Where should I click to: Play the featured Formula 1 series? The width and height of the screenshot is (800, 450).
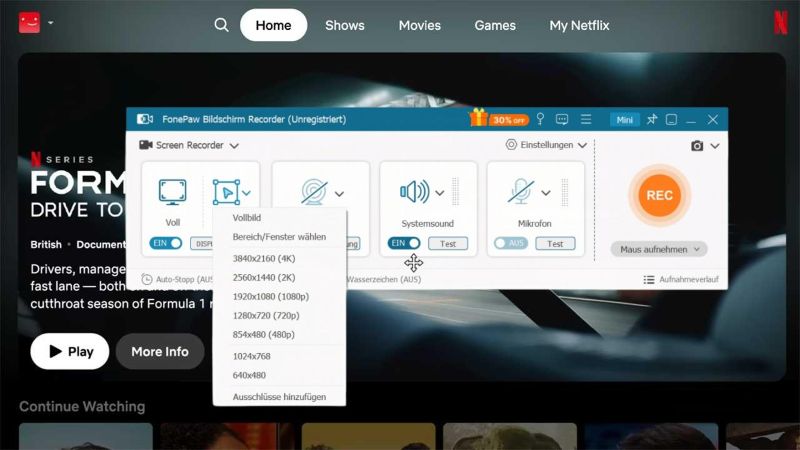click(69, 352)
